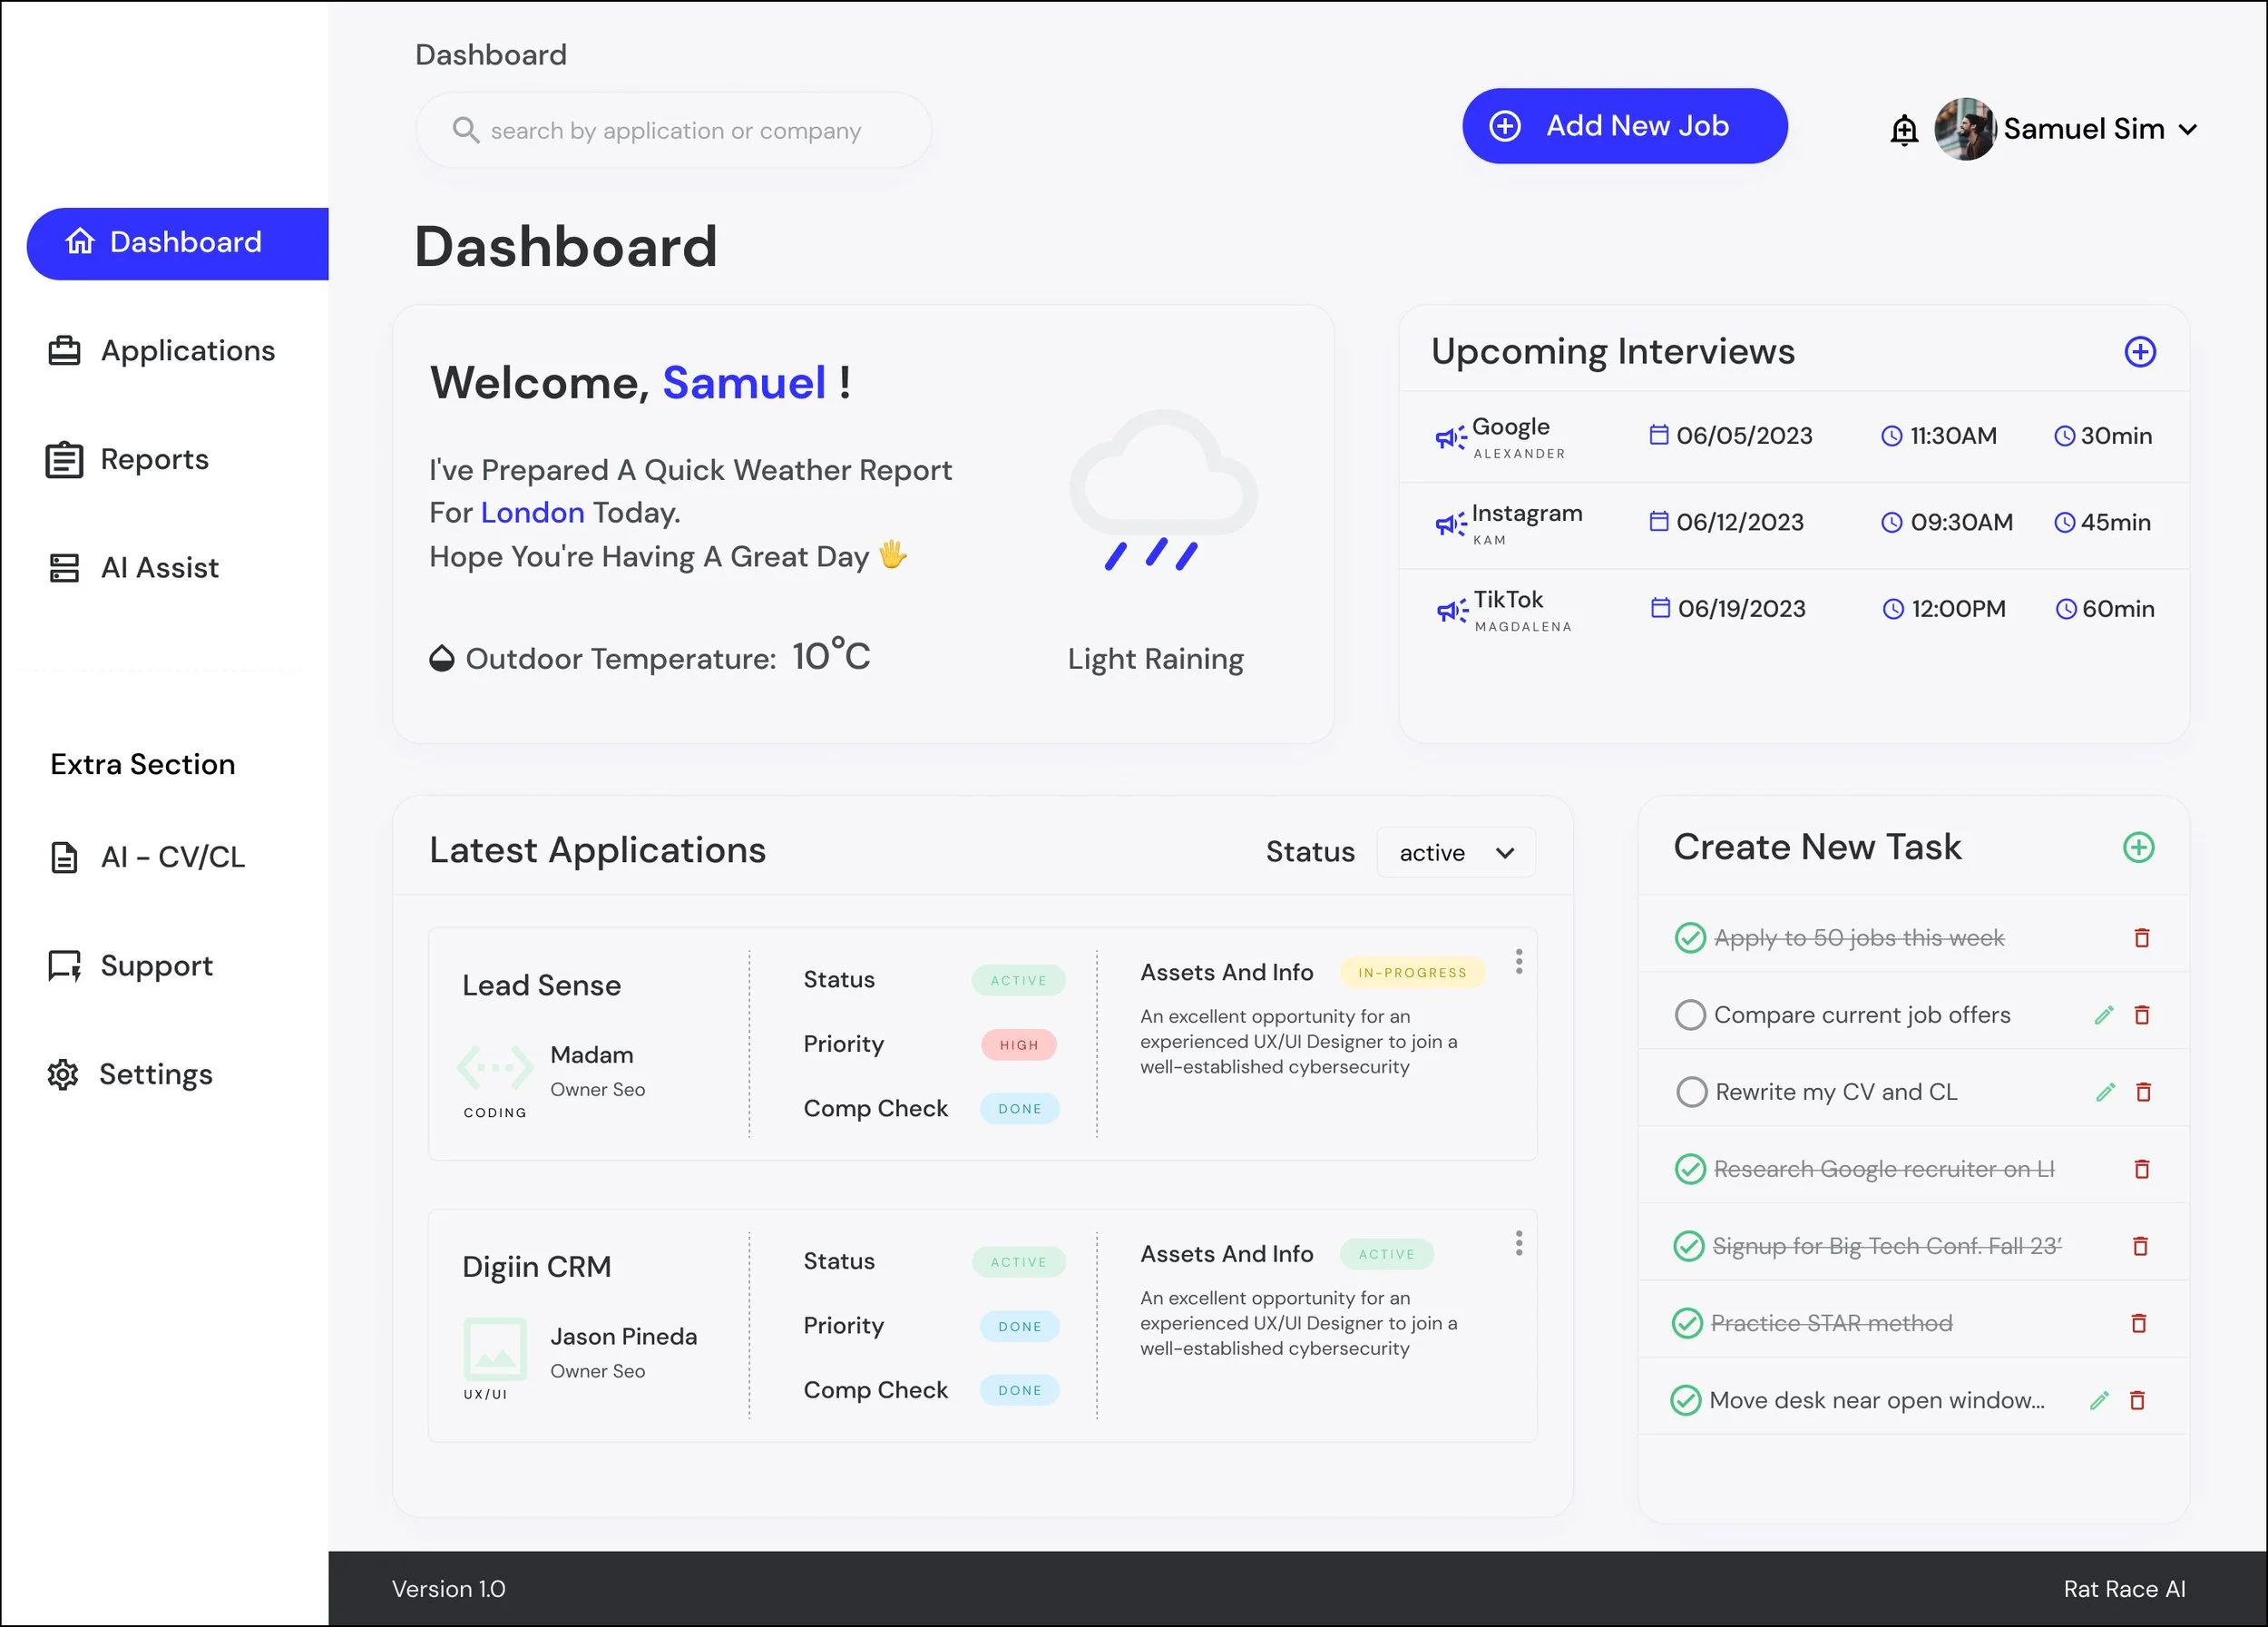Edit the 'Compare current job offers' task
The height and width of the screenshot is (1627, 2268).
[2103, 1015]
